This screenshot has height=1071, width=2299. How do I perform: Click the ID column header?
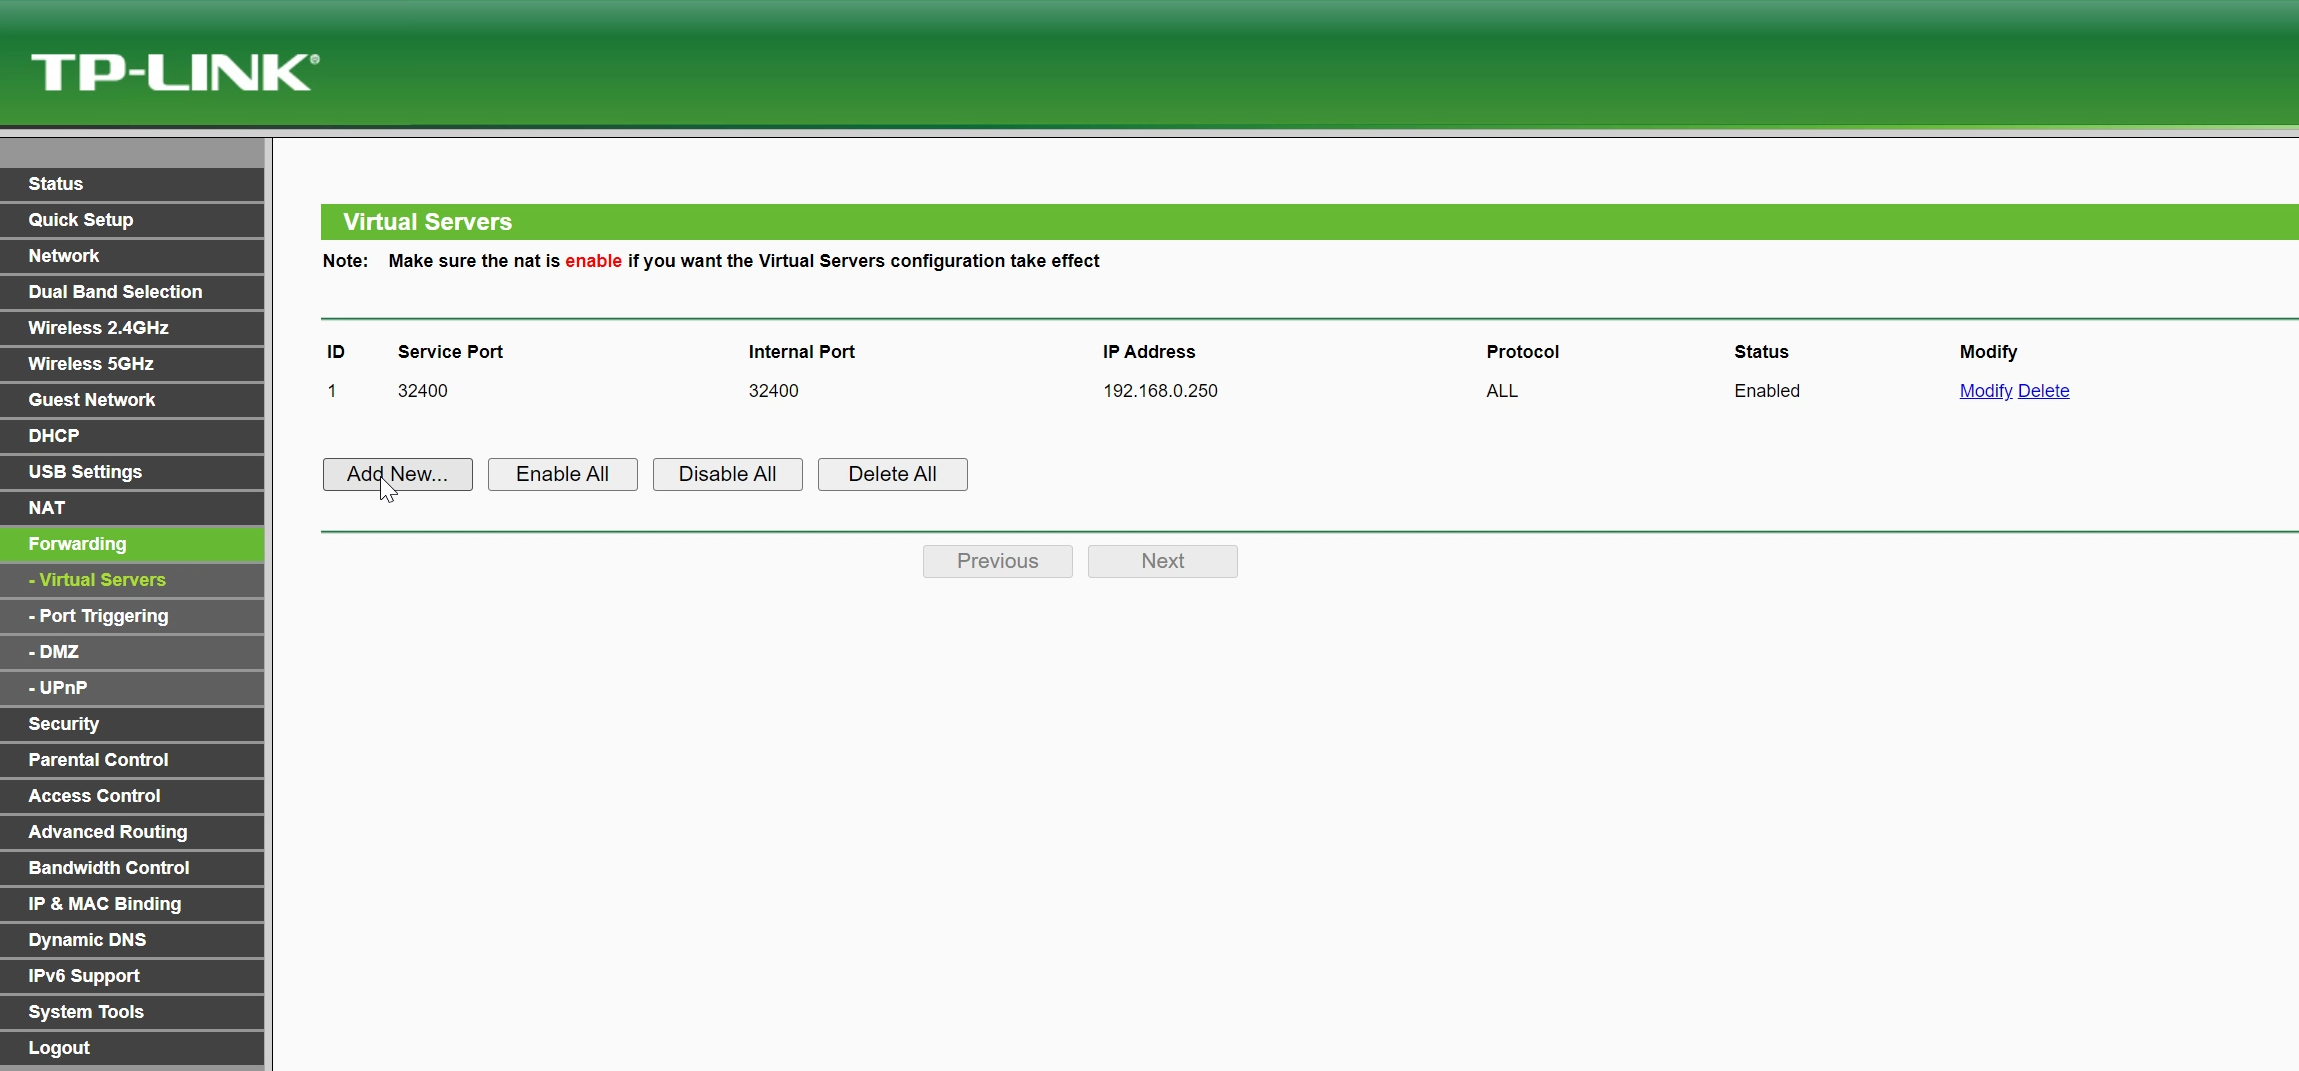(335, 352)
